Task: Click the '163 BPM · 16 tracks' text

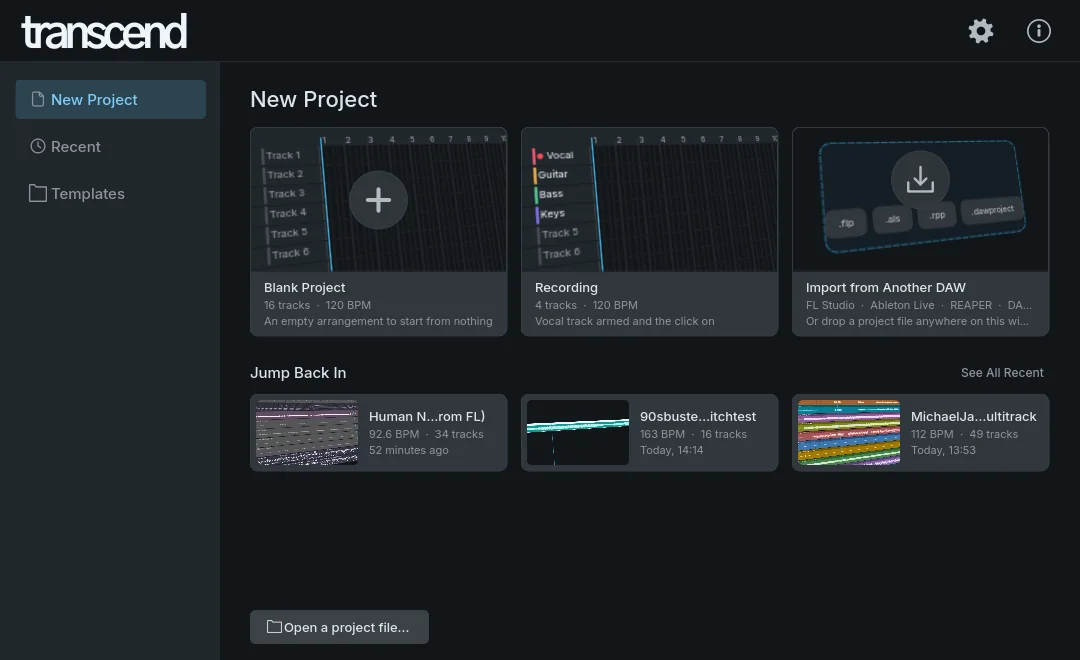Action: pos(693,434)
